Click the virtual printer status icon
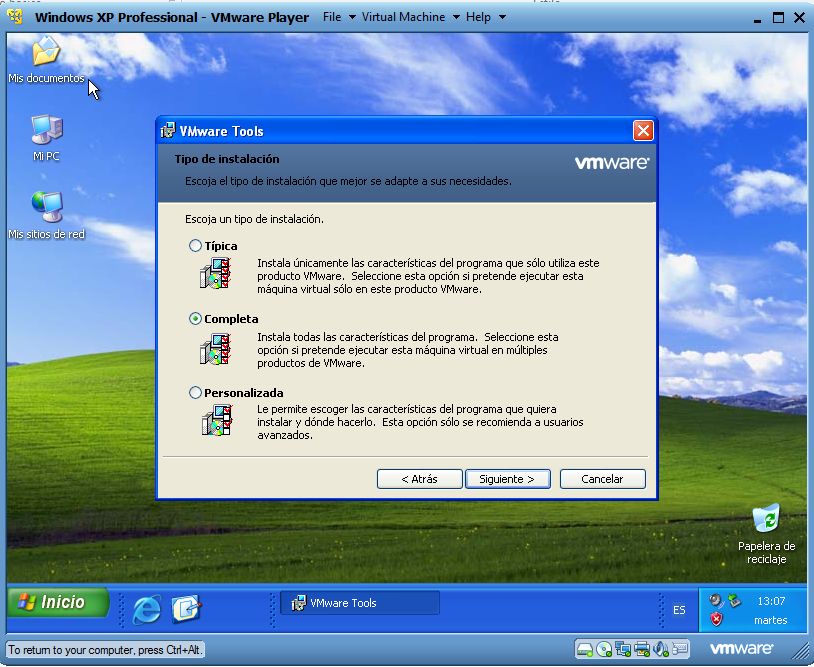Viewport: 814px width, 667px height. click(641, 648)
